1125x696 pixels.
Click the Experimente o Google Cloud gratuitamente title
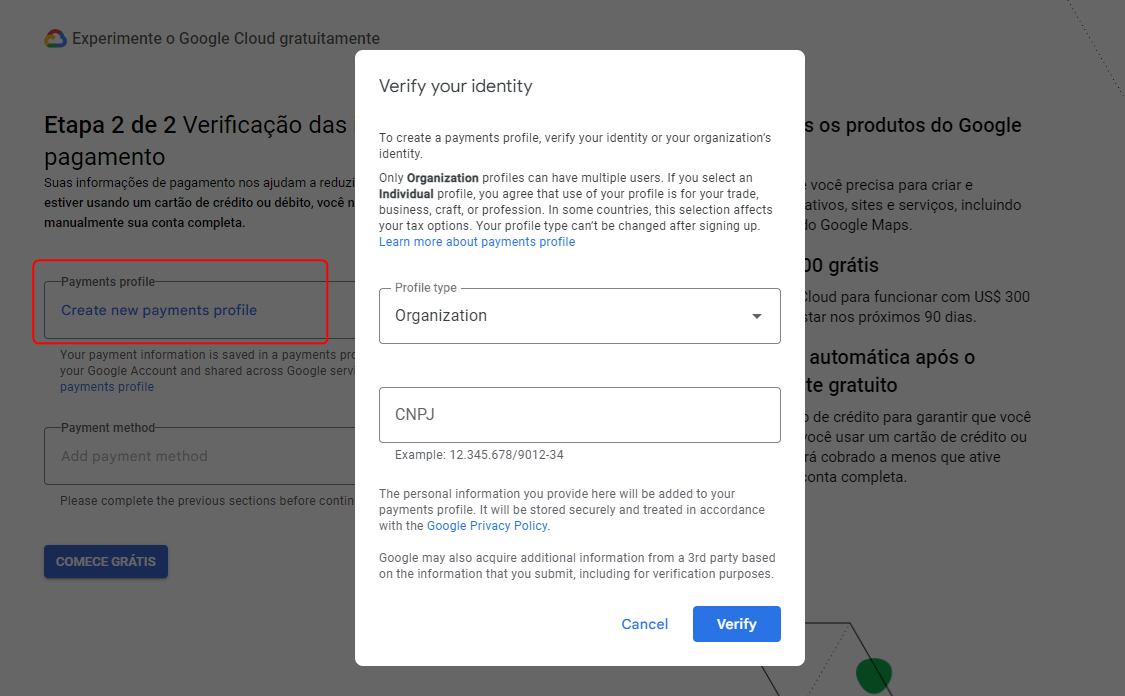coord(226,39)
